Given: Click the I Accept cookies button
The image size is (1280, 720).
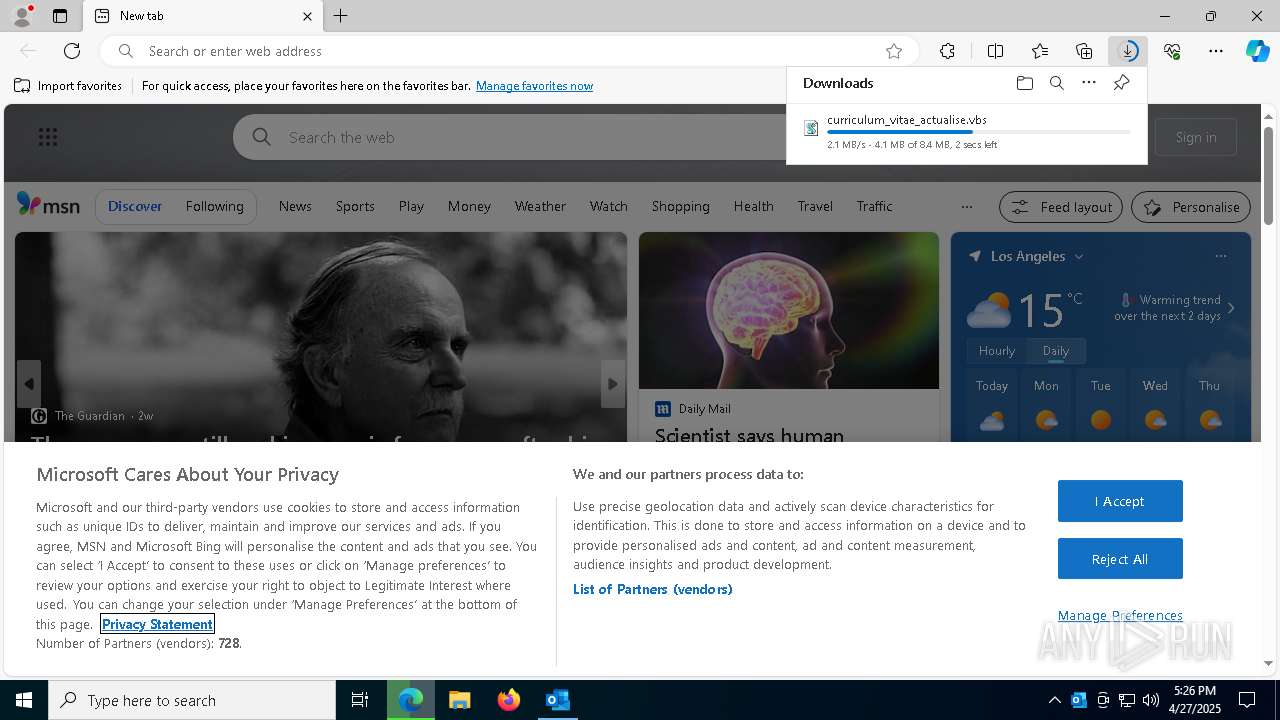Looking at the screenshot, I should click(1120, 501).
